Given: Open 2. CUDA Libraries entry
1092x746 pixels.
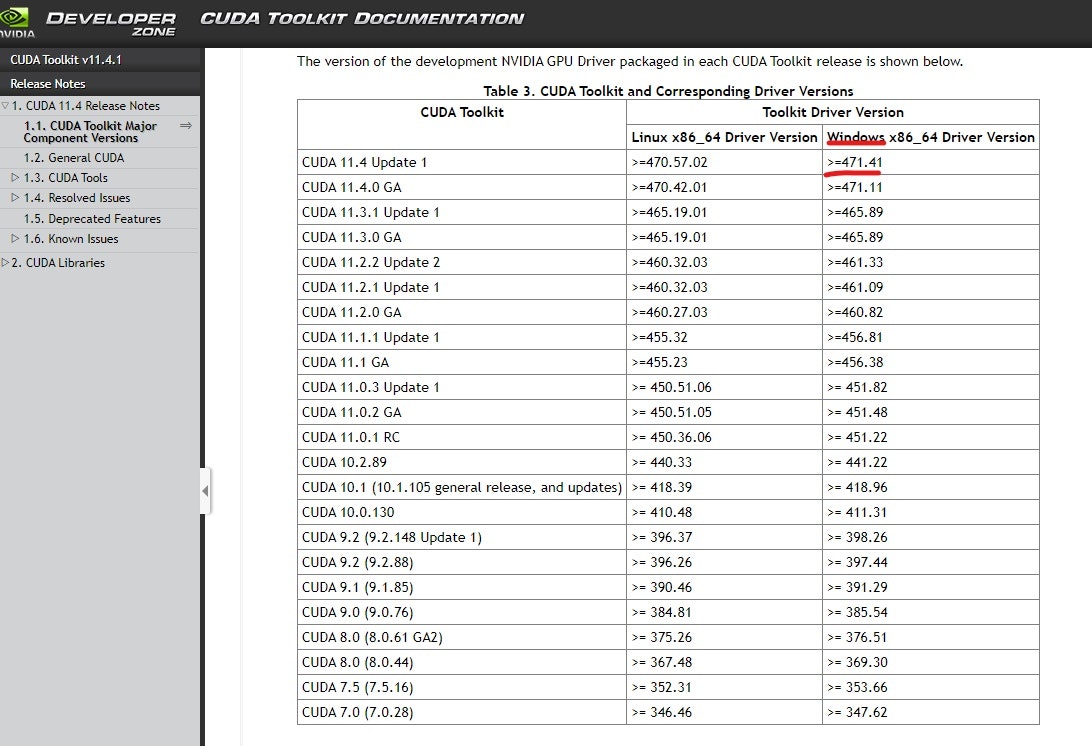Looking at the screenshot, I should (58, 263).
